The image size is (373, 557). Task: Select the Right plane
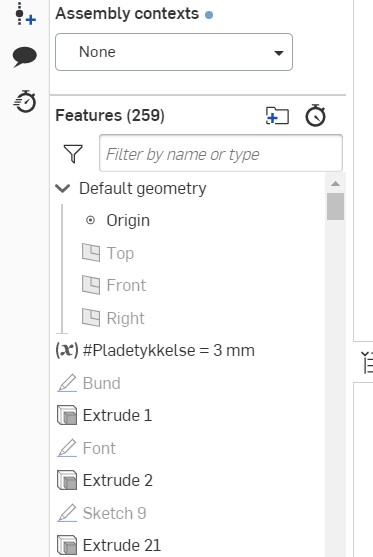tap(113, 318)
